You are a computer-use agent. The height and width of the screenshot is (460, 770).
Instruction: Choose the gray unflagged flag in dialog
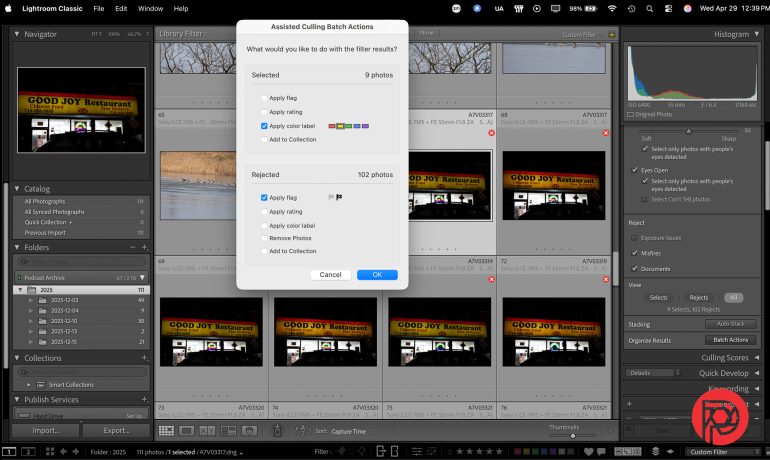pyautogui.click(x=331, y=197)
